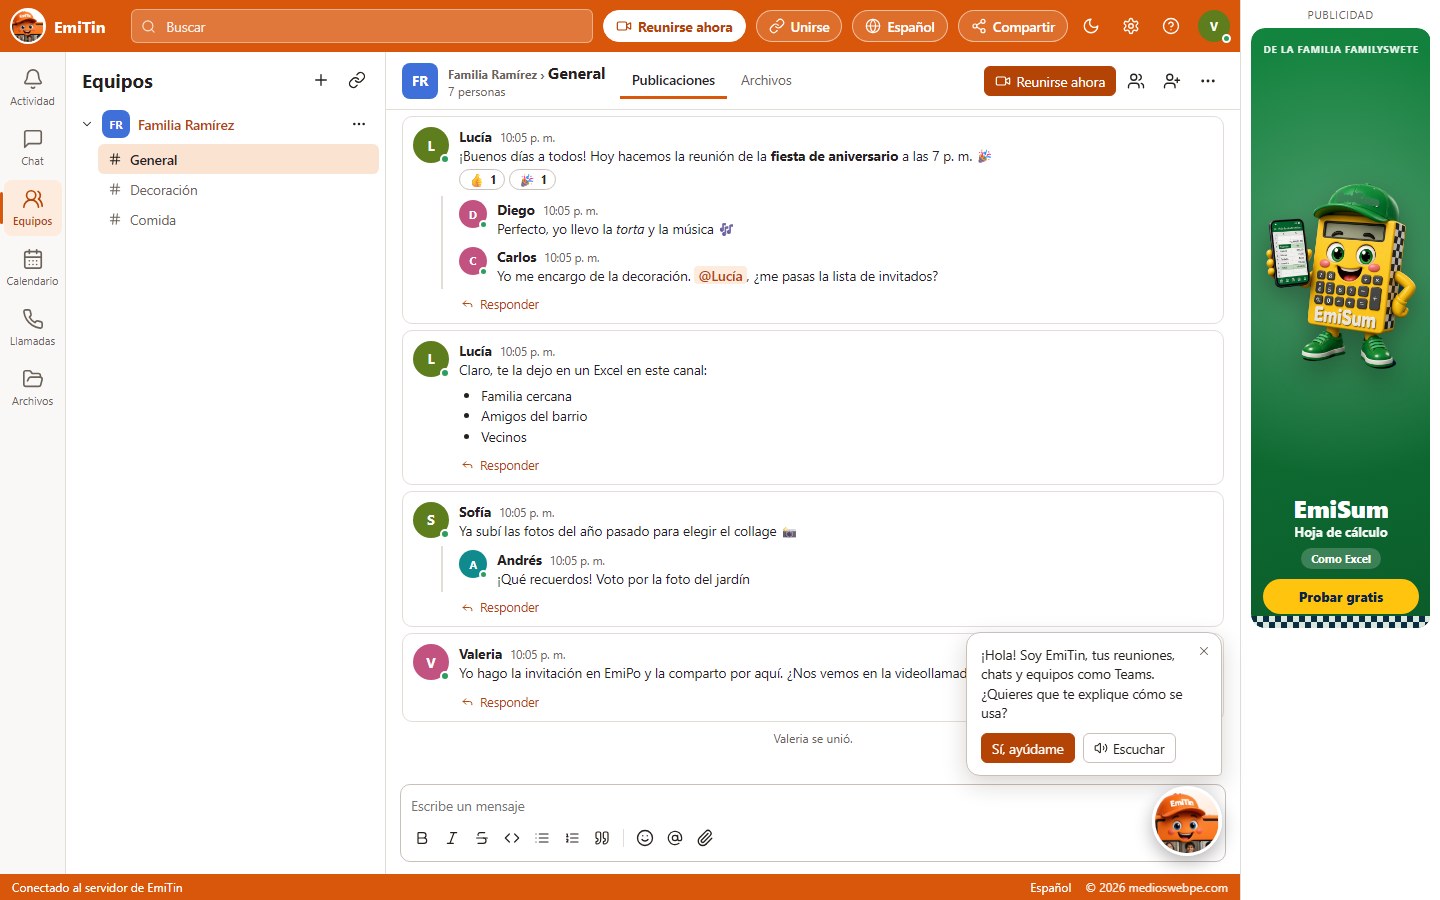The width and height of the screenshot is (1440, 900).
Task: Click the Buscar search field
Action: coord(362,27)
